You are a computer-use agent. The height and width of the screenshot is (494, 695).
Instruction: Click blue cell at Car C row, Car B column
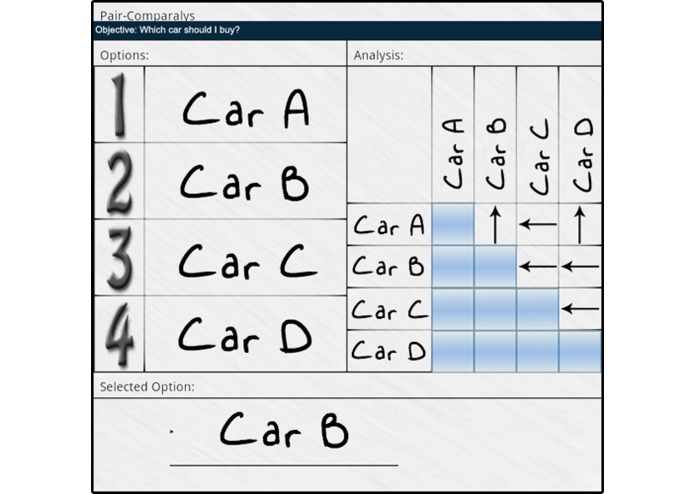click(x=495, y=309)
